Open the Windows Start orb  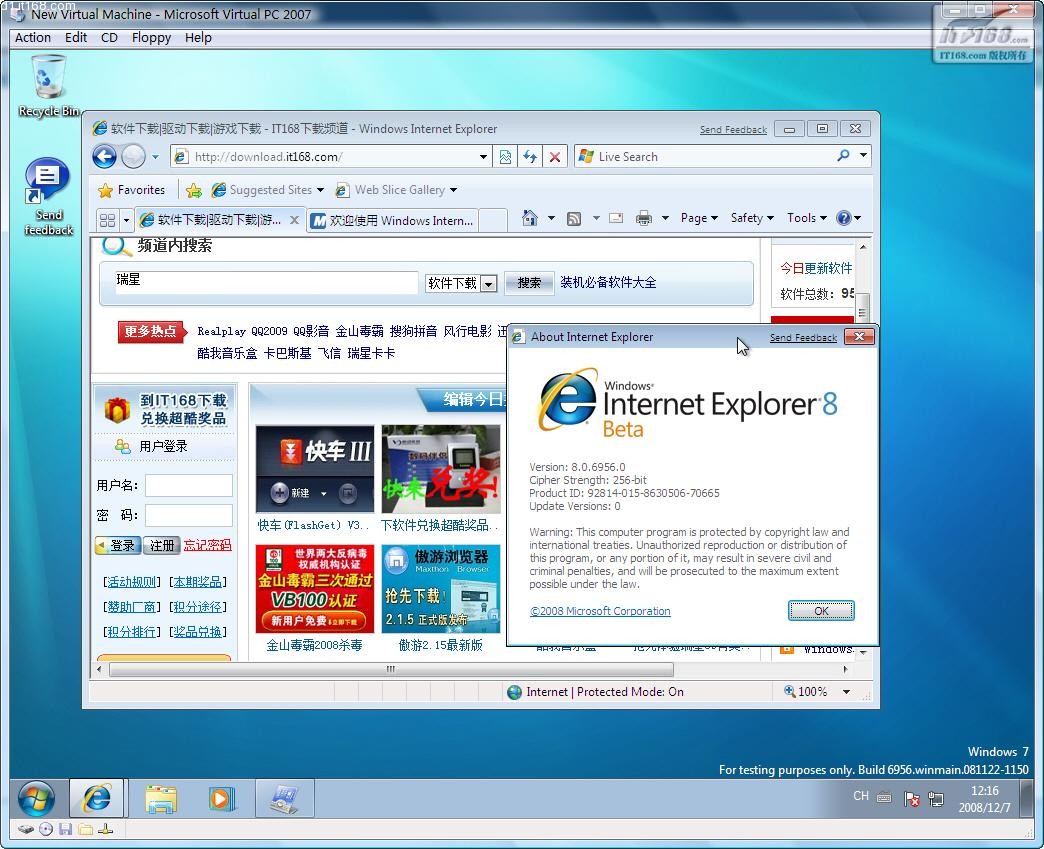point(36,798)
